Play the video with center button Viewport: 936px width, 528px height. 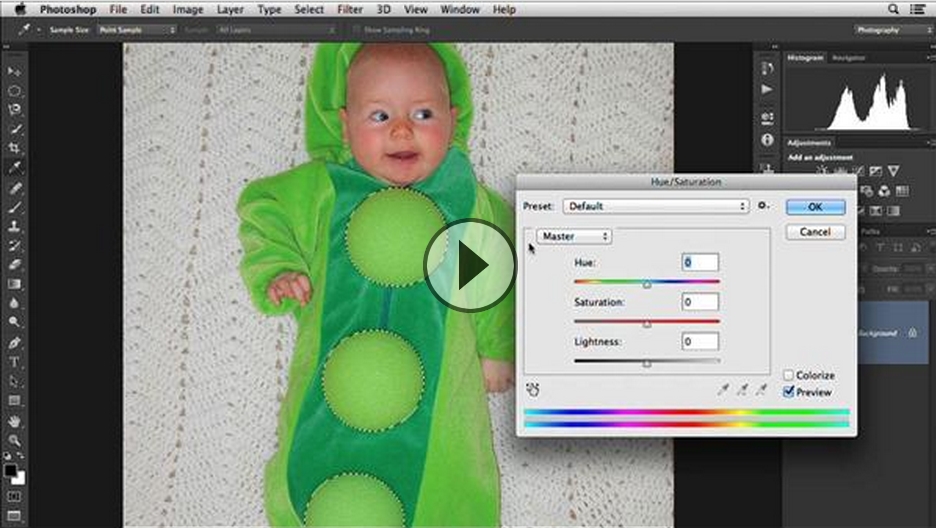(470, 265)
